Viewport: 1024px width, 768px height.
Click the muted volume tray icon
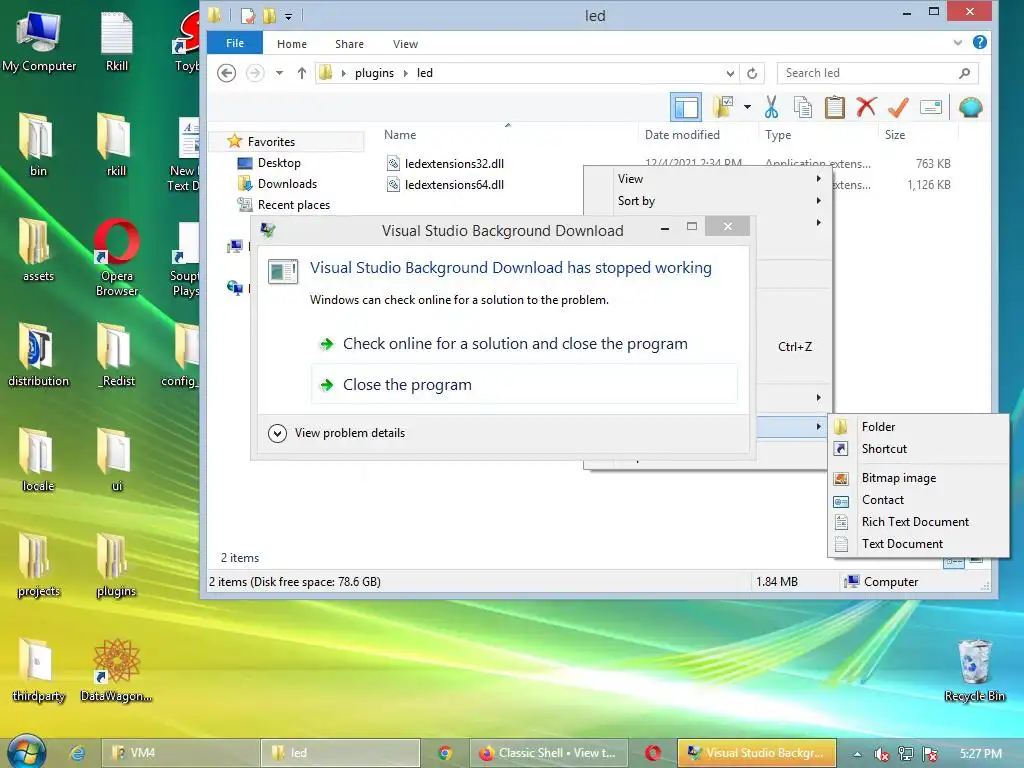pos(882,754)
